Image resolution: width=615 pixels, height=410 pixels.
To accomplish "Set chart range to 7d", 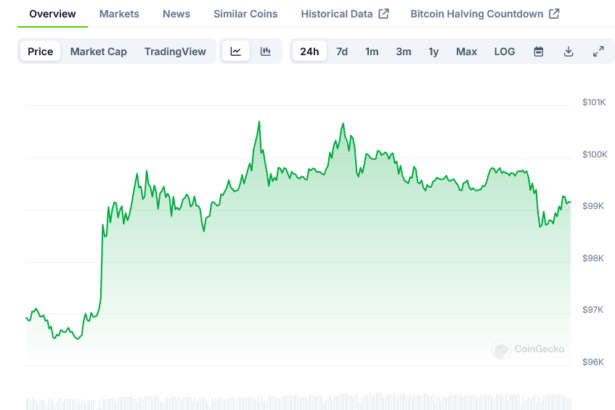I will point(342,52).
